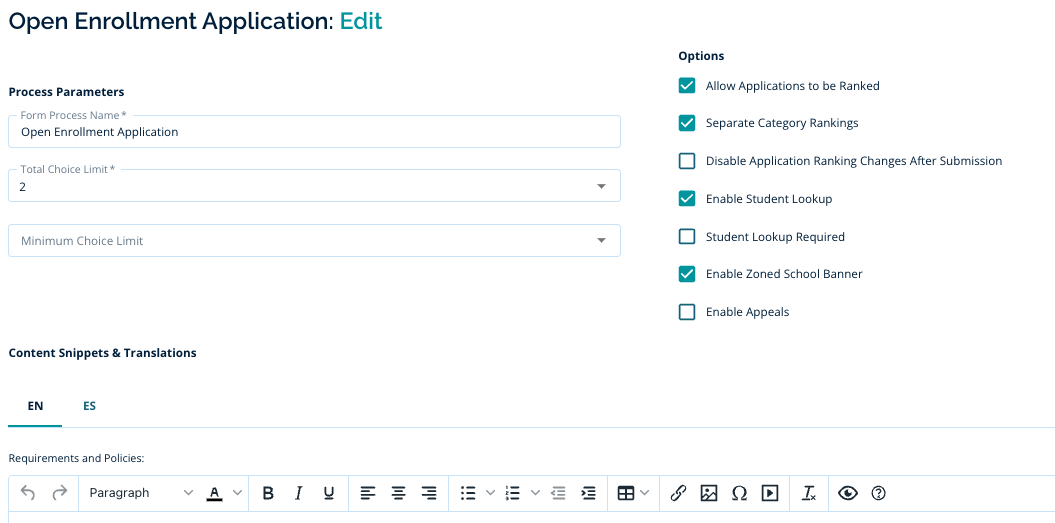Image resolution: width=1055 pixels, height=523 pixels.
Task: Click the Bold formatting icon
Action: click(268, 493)
